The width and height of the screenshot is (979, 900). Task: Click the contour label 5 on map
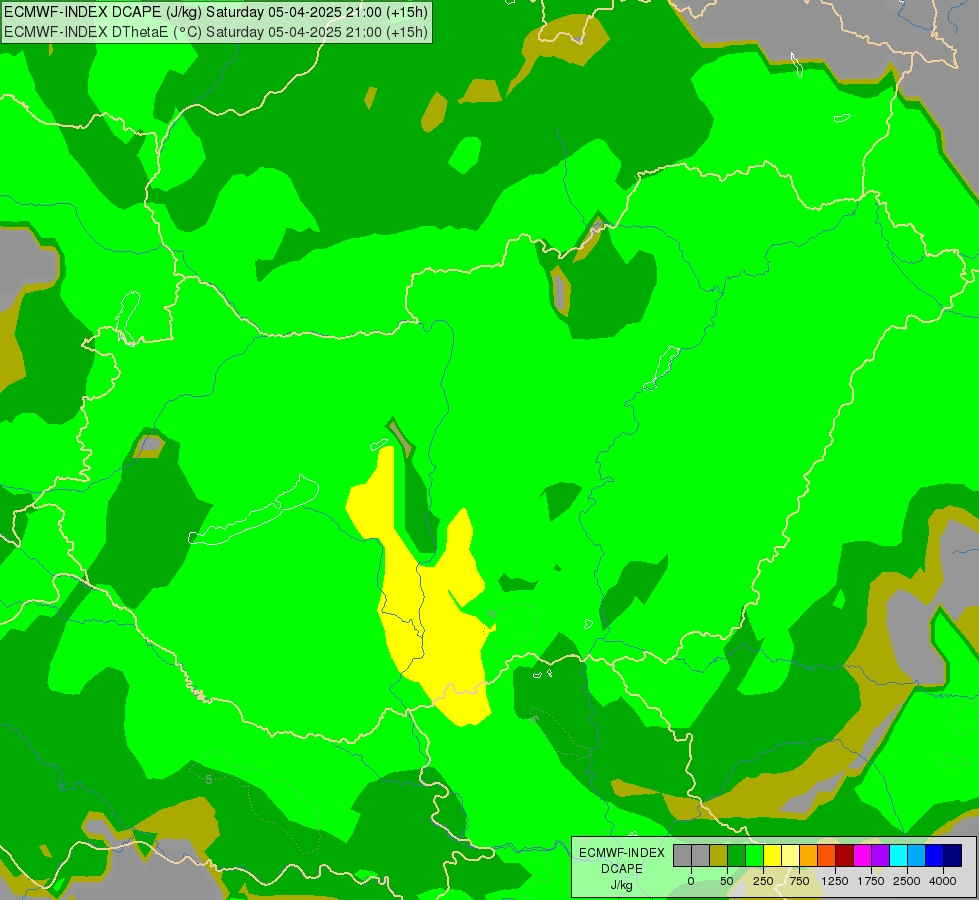tap(209, 779)
